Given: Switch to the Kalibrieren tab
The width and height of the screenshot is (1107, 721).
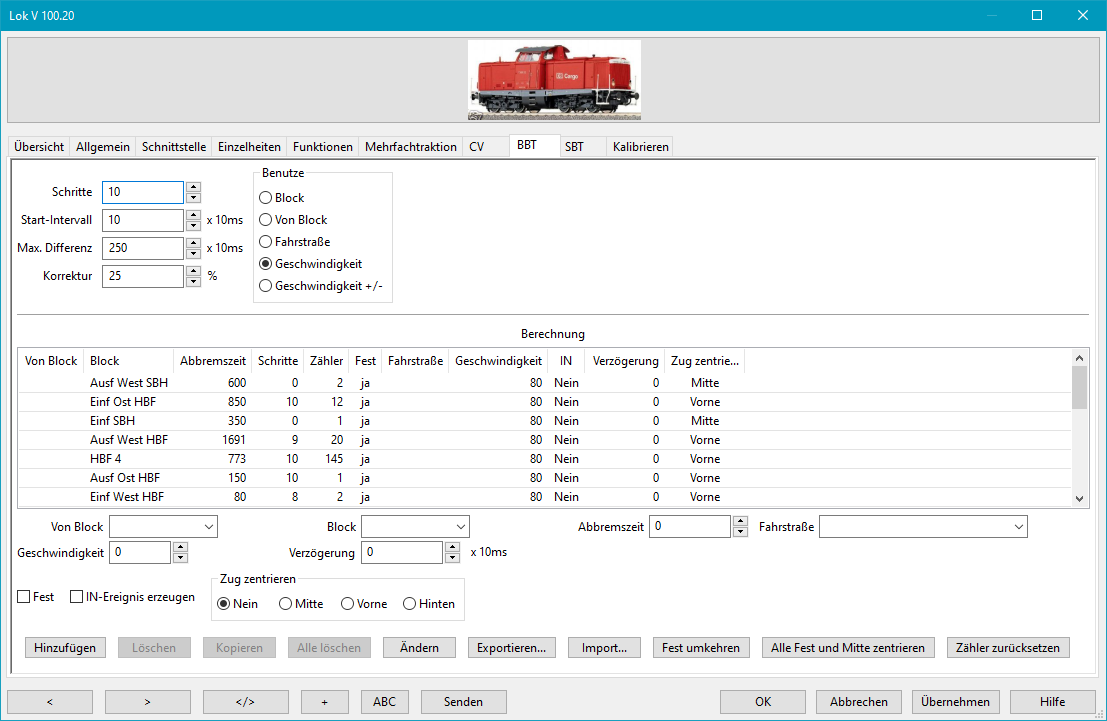Looking at the screenshot, I should tap(640, 147).
